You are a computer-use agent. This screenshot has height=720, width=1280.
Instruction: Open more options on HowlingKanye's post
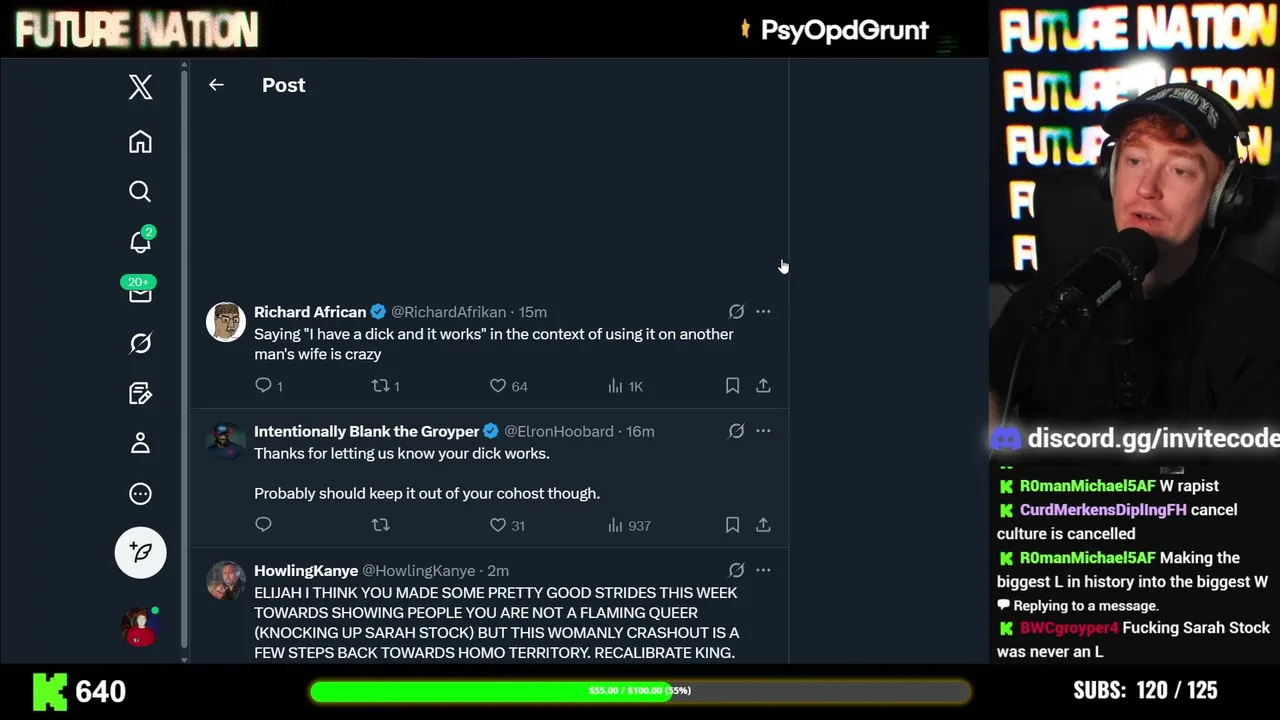763,570
